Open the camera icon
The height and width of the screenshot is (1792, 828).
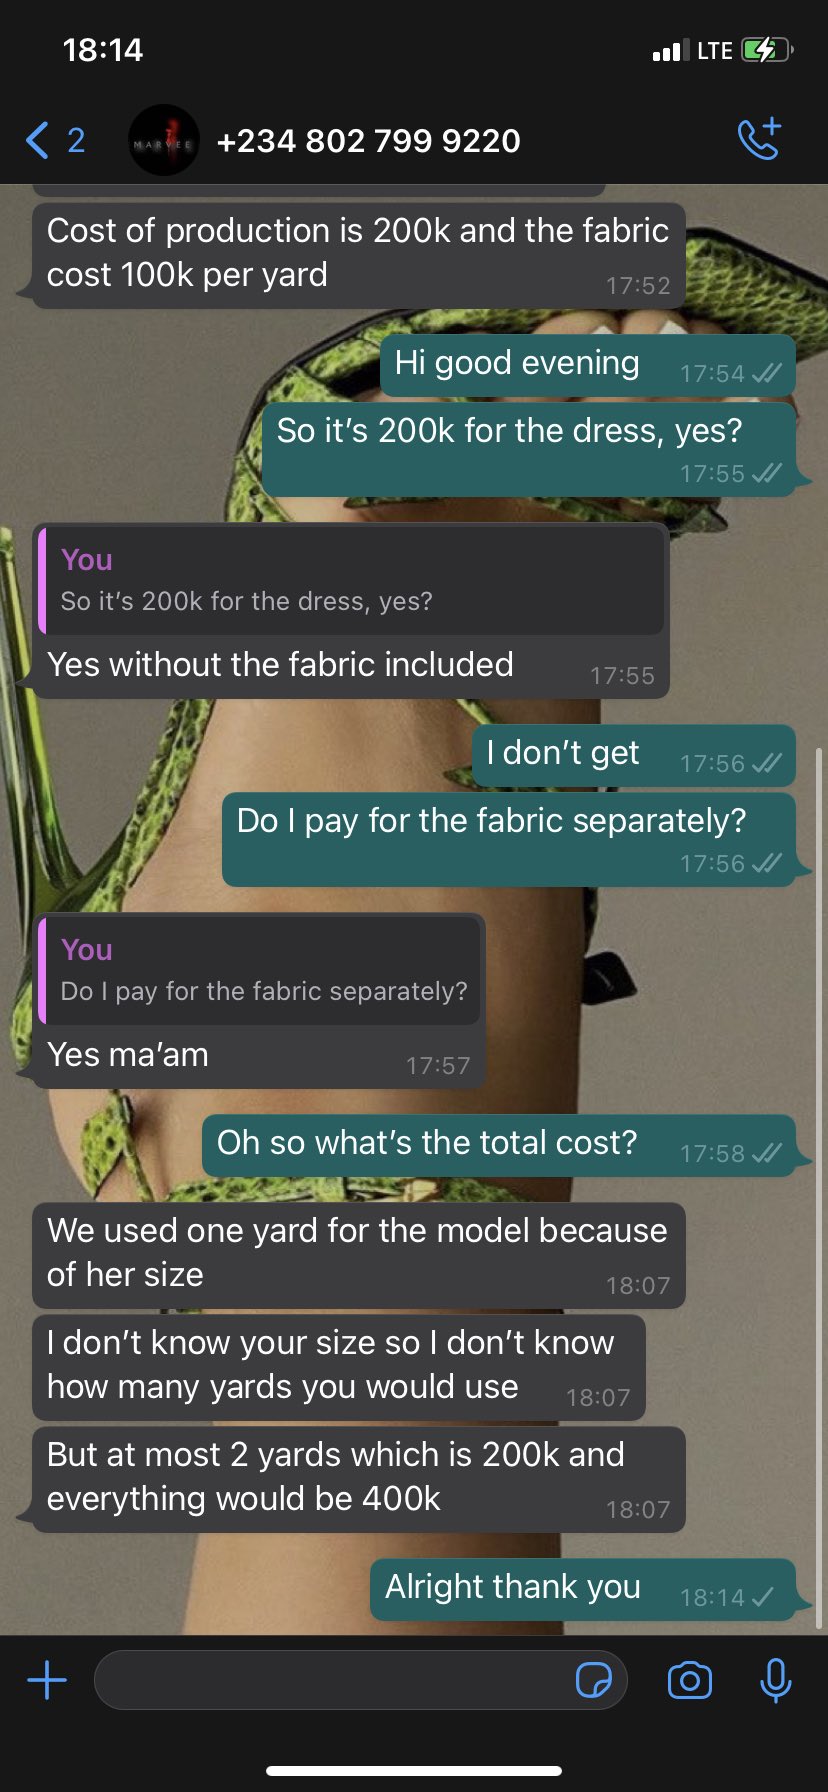pos(690,1680)
